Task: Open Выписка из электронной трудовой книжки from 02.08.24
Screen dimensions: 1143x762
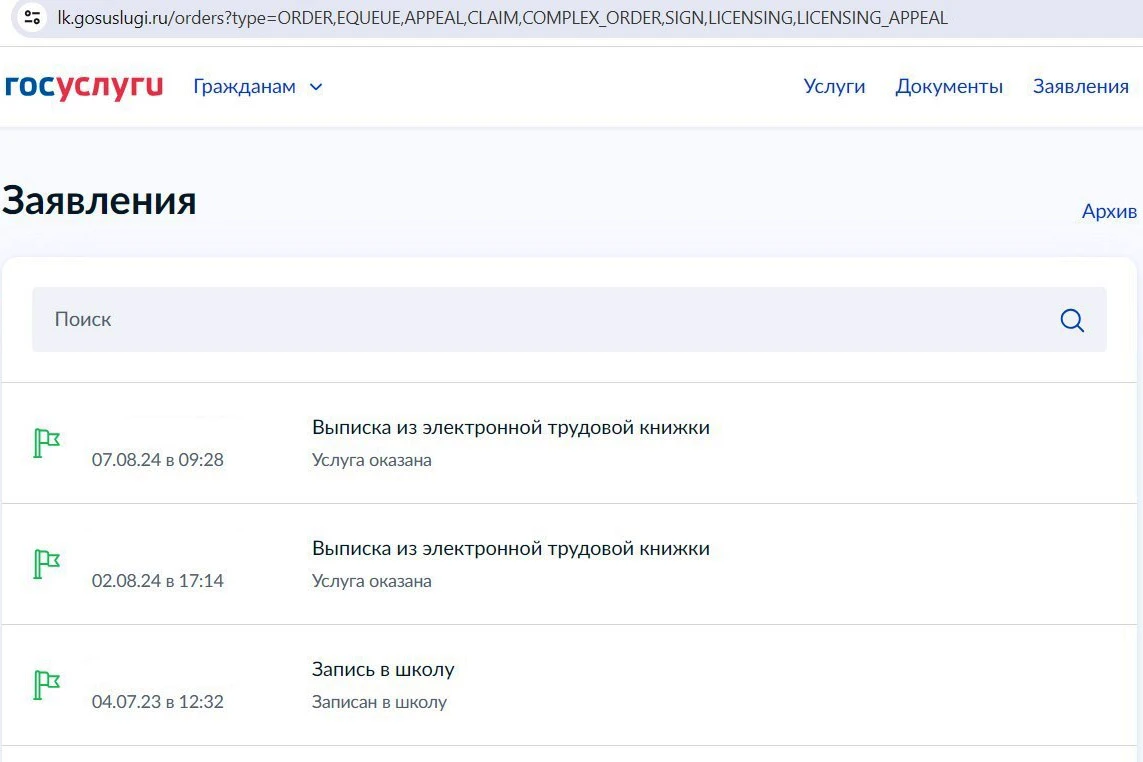Action: click(511, 548)
